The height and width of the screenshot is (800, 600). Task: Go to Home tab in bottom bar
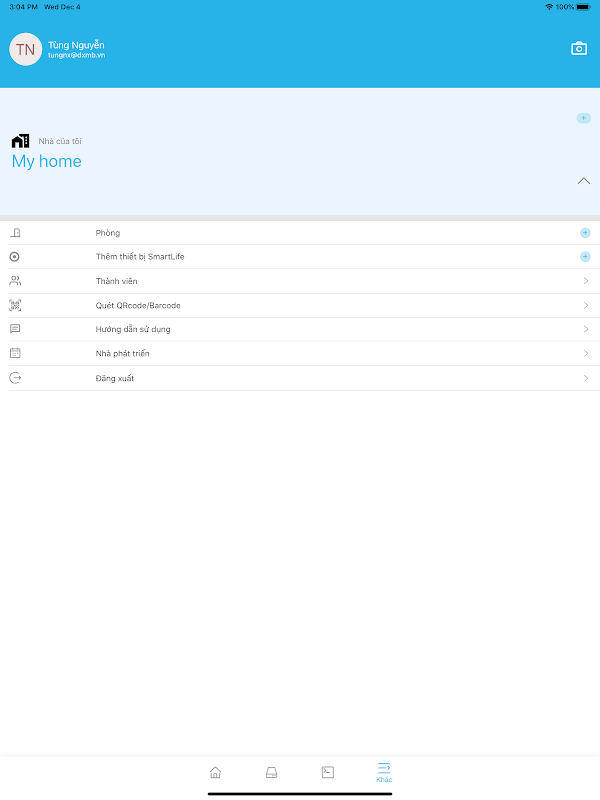pyautogui.click(x=215, y=772)
